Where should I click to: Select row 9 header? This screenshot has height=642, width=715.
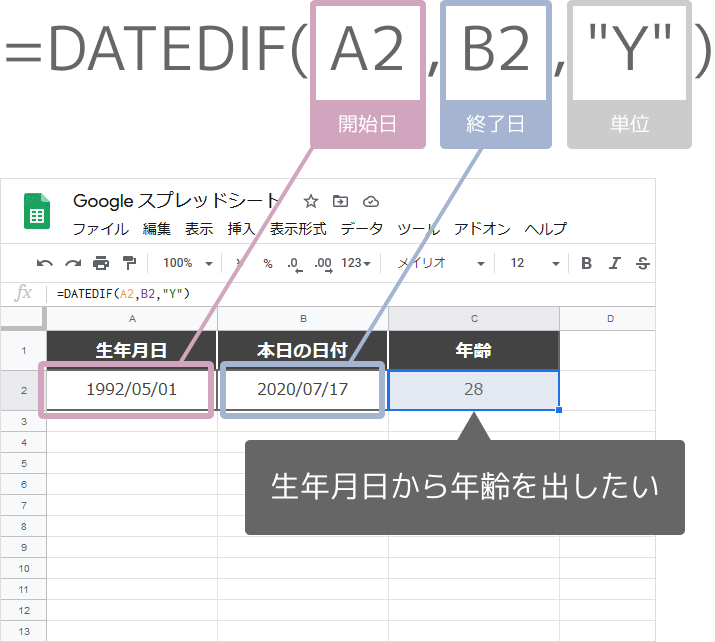click(23, 547)
